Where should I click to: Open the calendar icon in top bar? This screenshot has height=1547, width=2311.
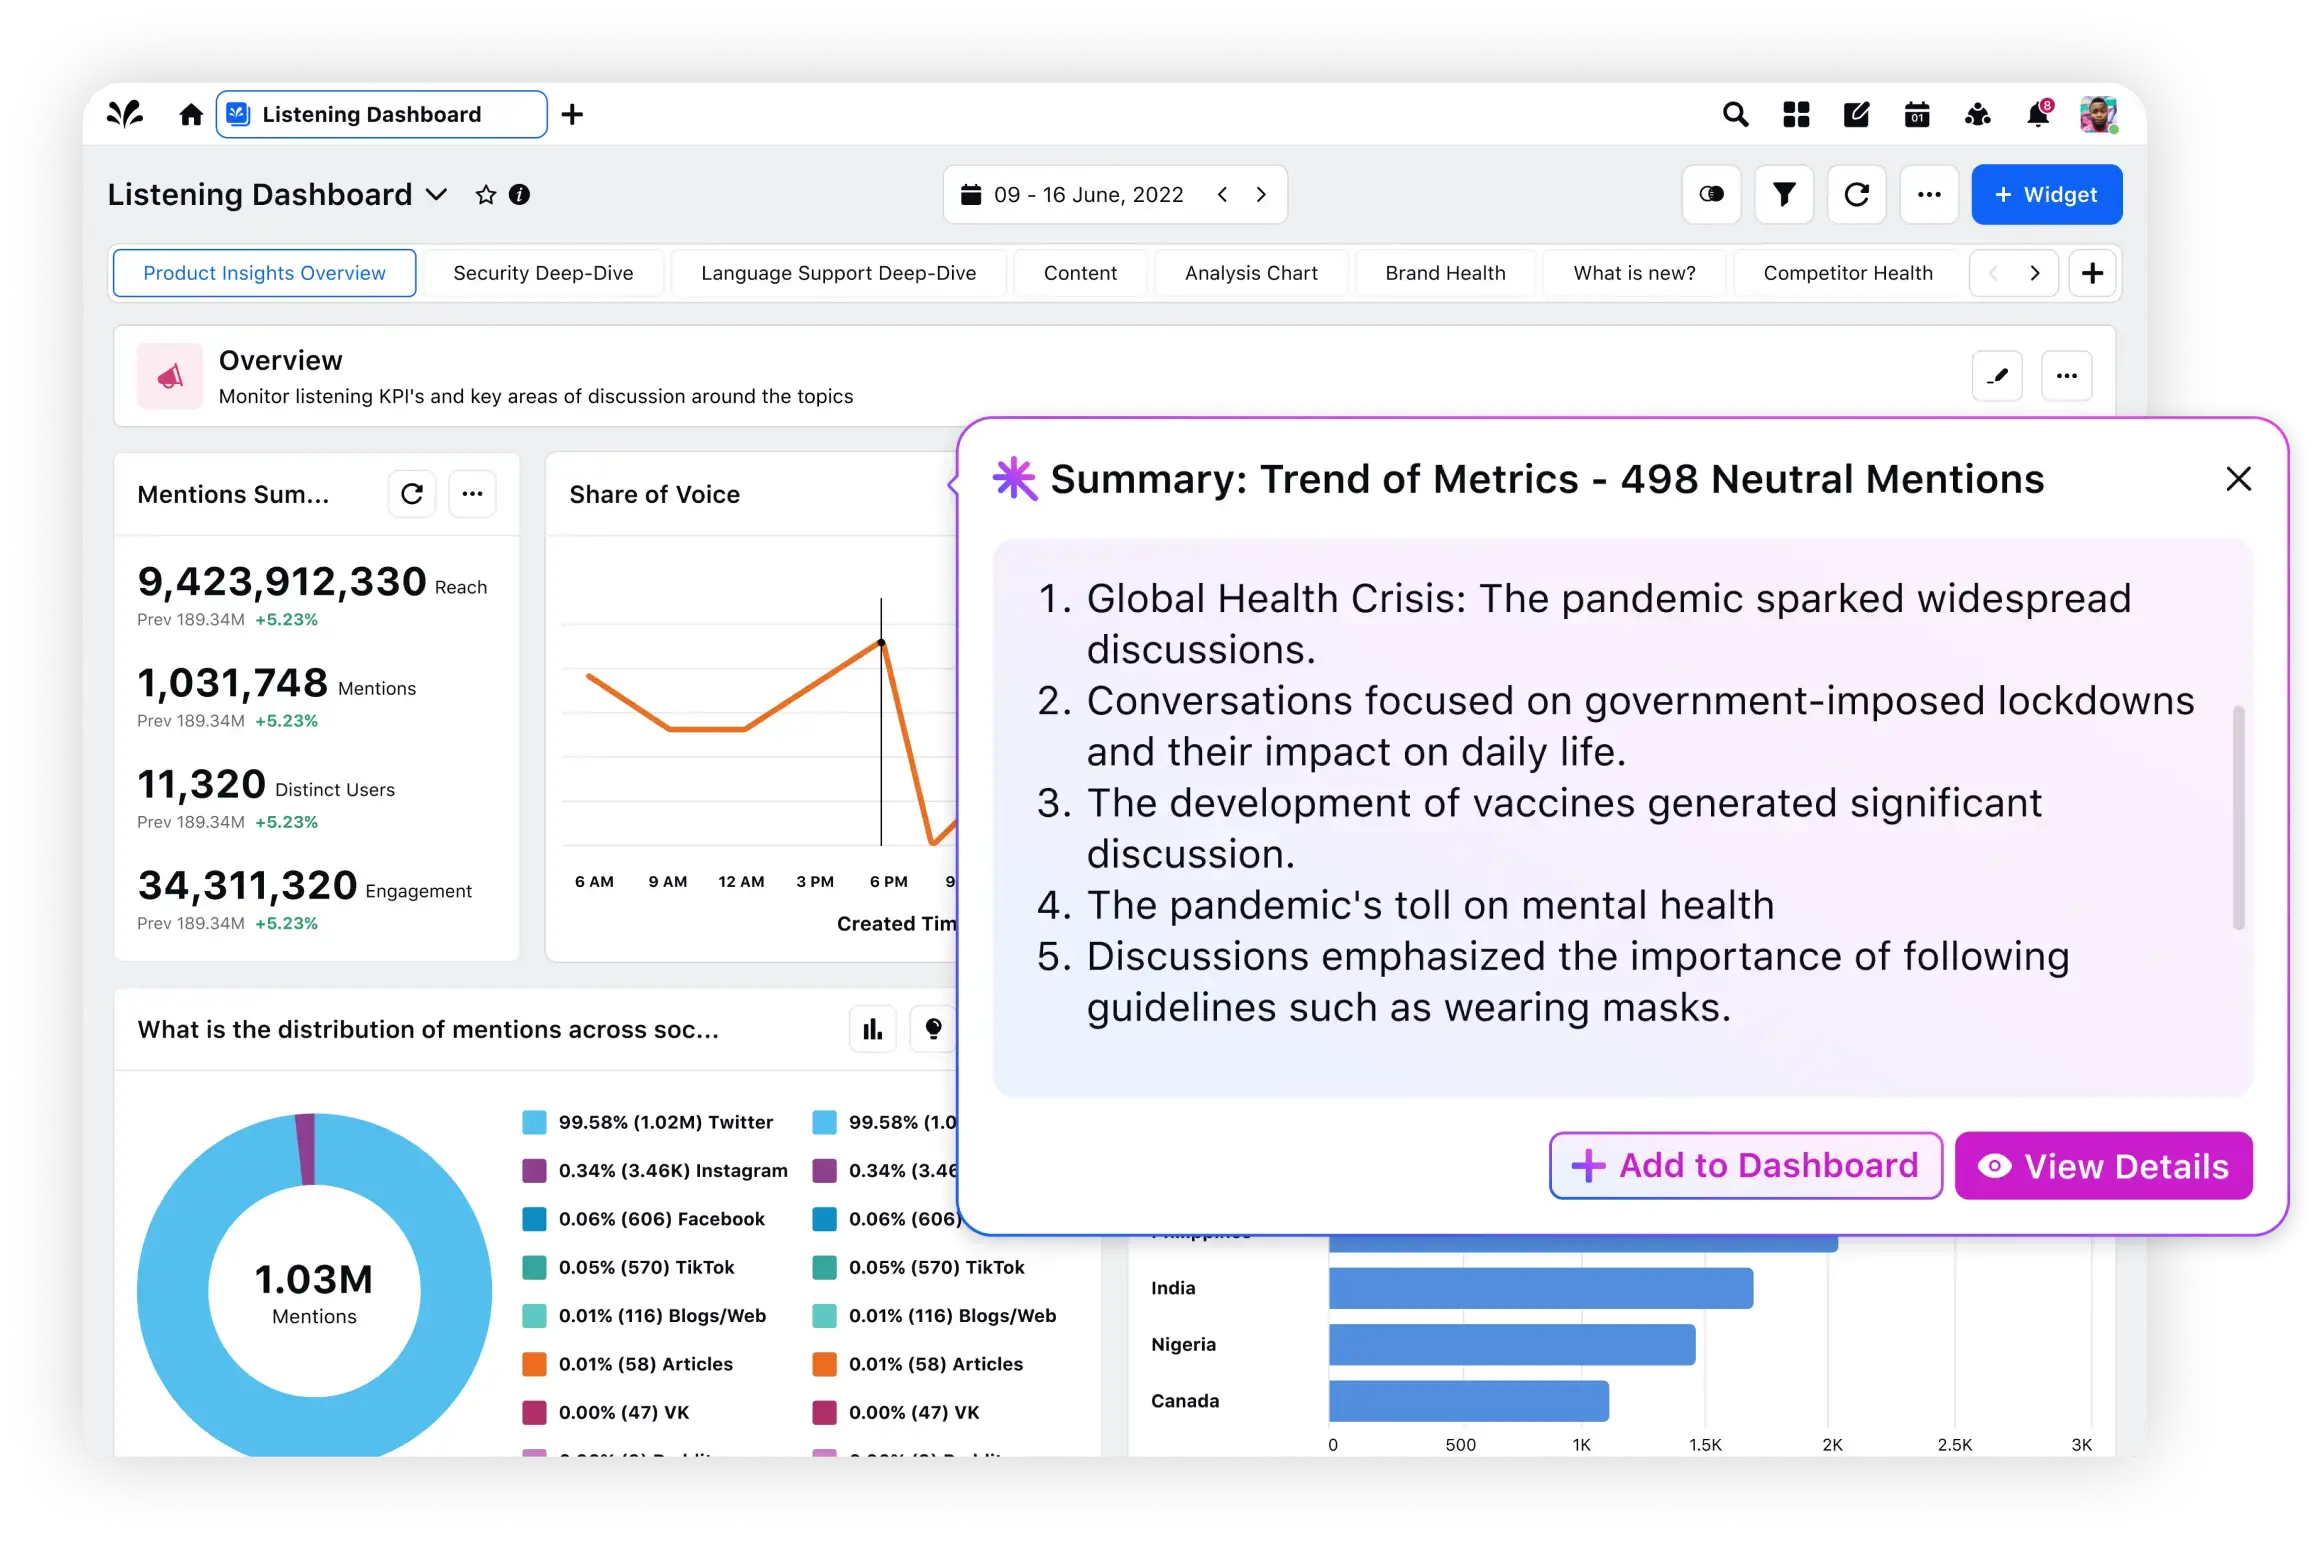click(1917, 115)
